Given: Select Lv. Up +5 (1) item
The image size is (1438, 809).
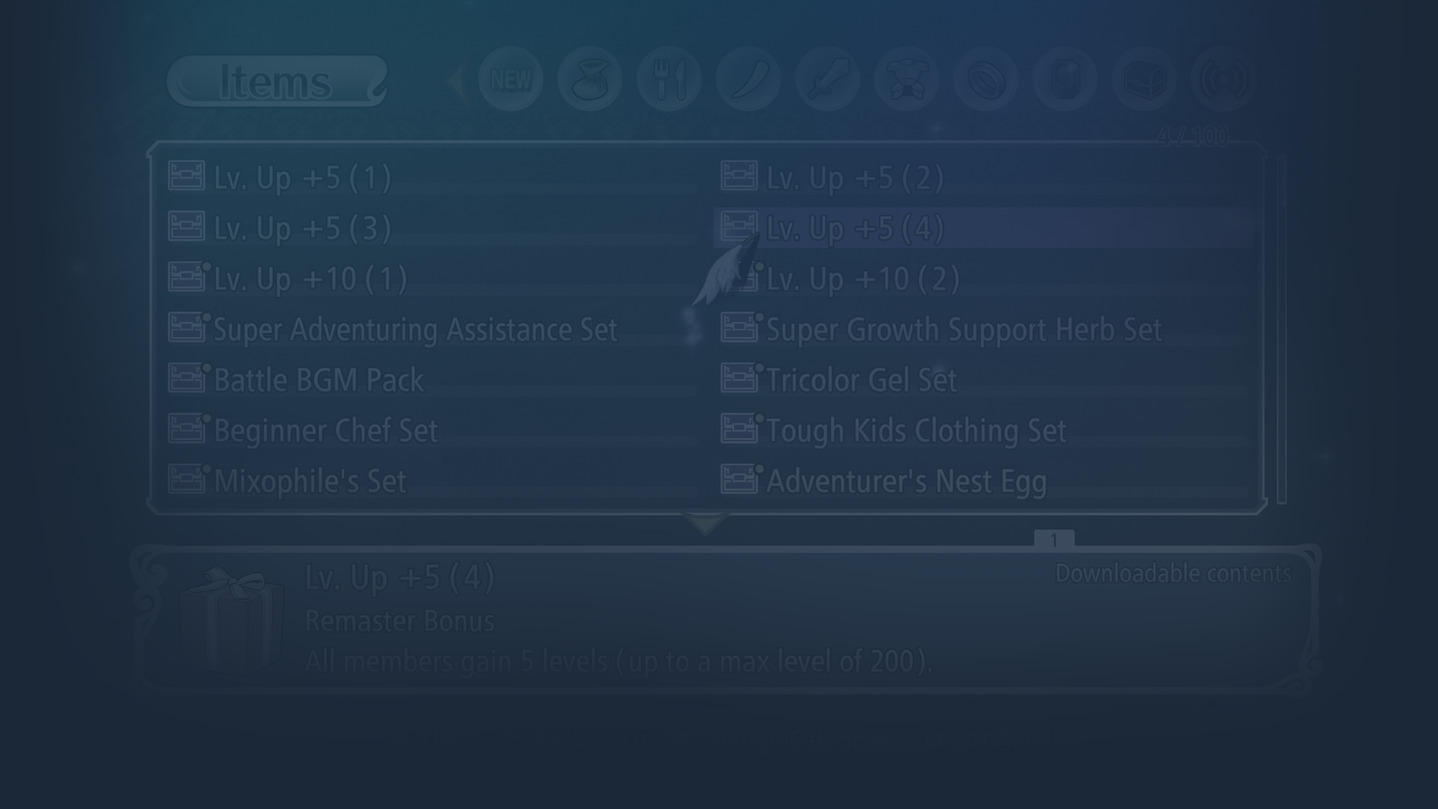Looking at the screenshot, I should tap(430, 177).
